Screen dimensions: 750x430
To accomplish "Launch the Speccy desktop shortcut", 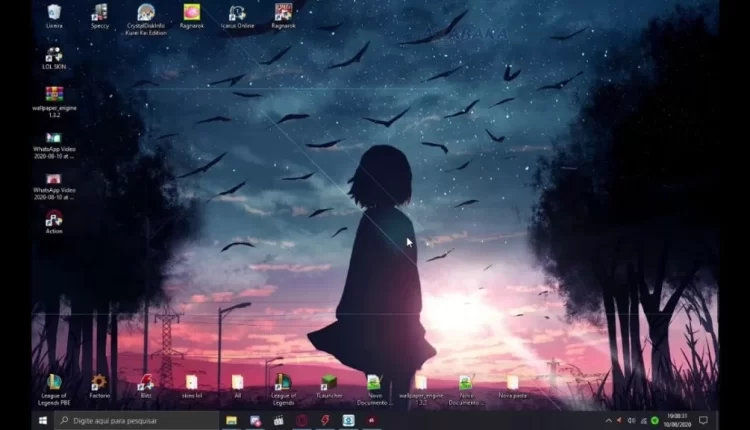I will [x=99, y=16].
